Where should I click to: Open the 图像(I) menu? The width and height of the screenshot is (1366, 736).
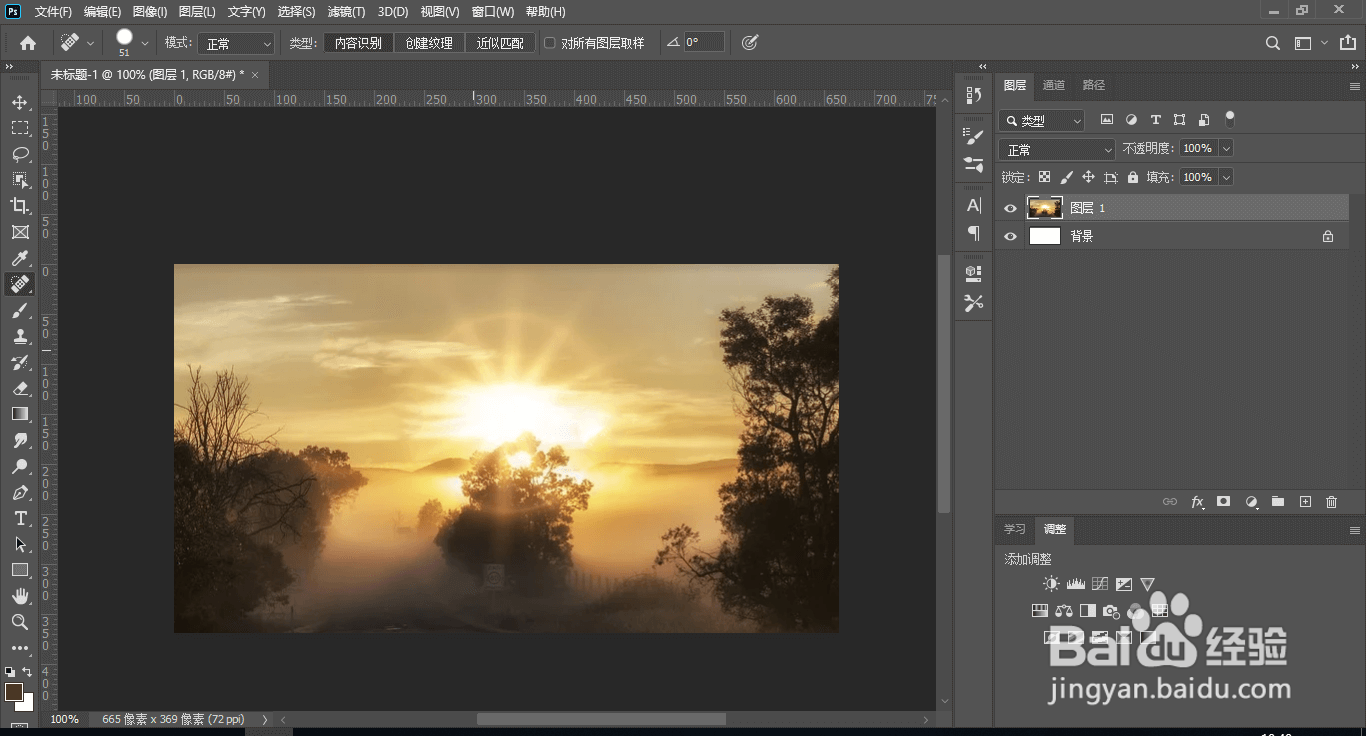[150, 12]
